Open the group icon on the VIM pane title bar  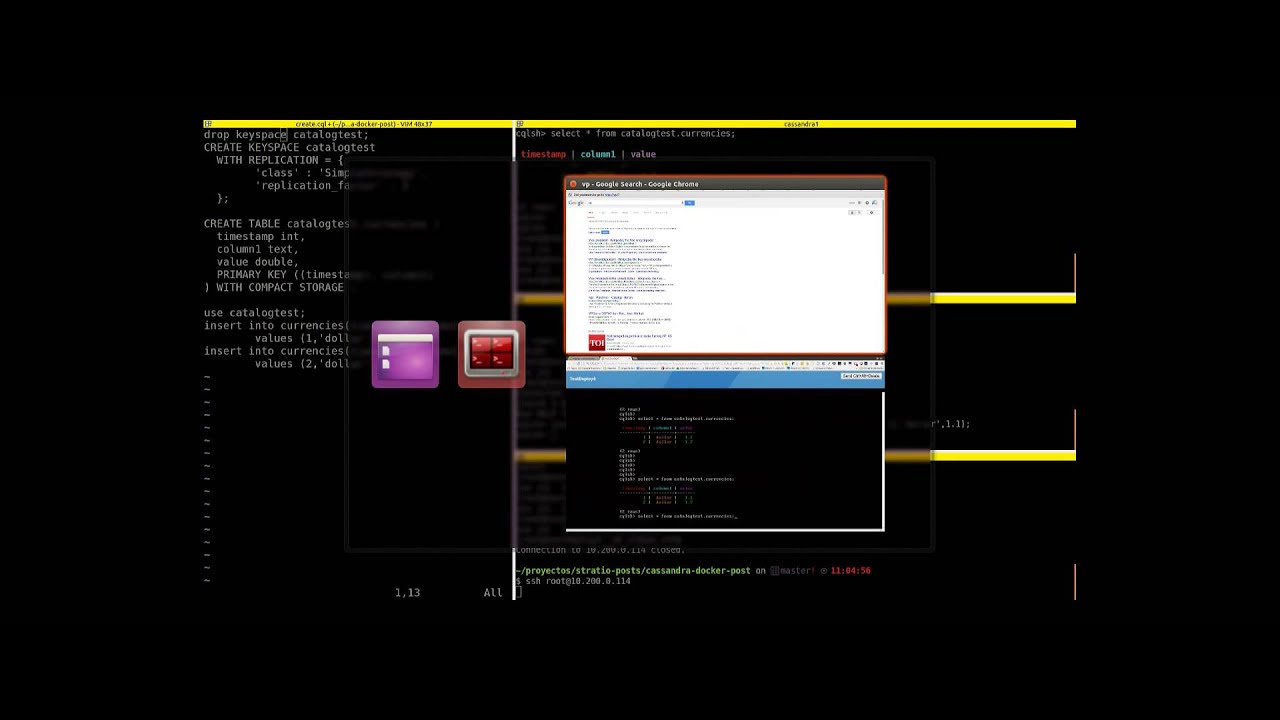208,124
